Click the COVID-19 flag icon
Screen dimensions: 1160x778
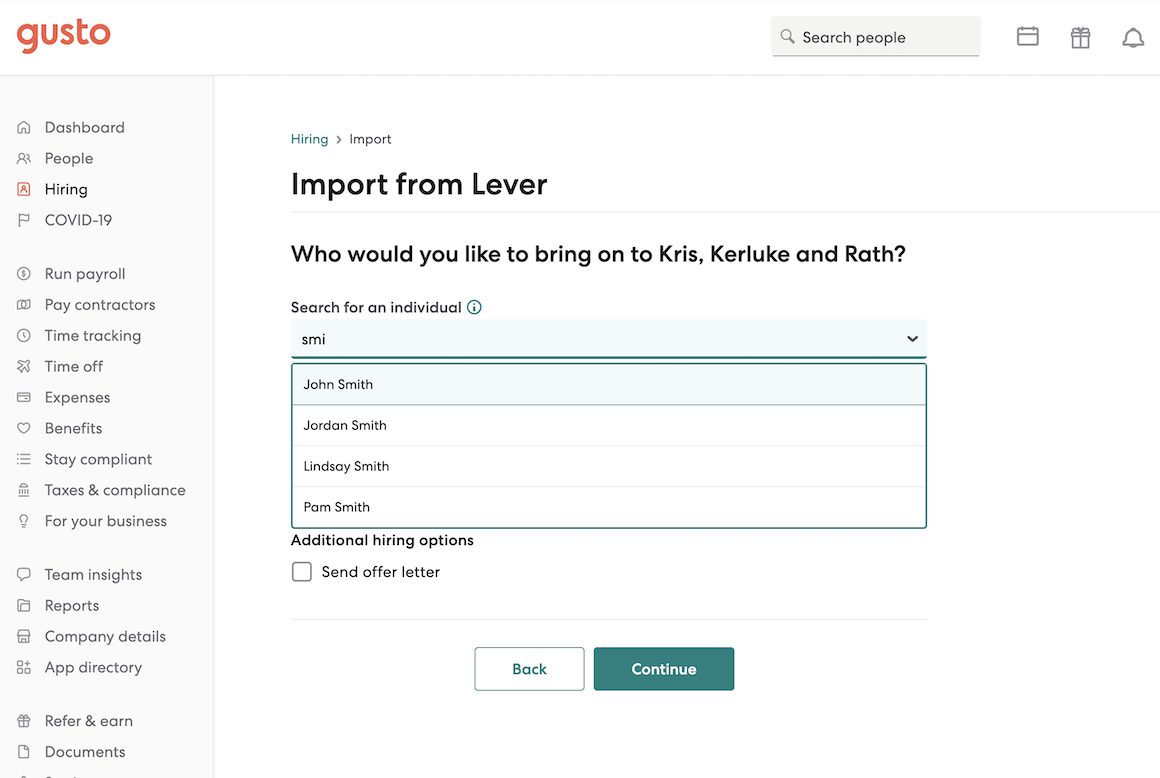tap(24, 220)
